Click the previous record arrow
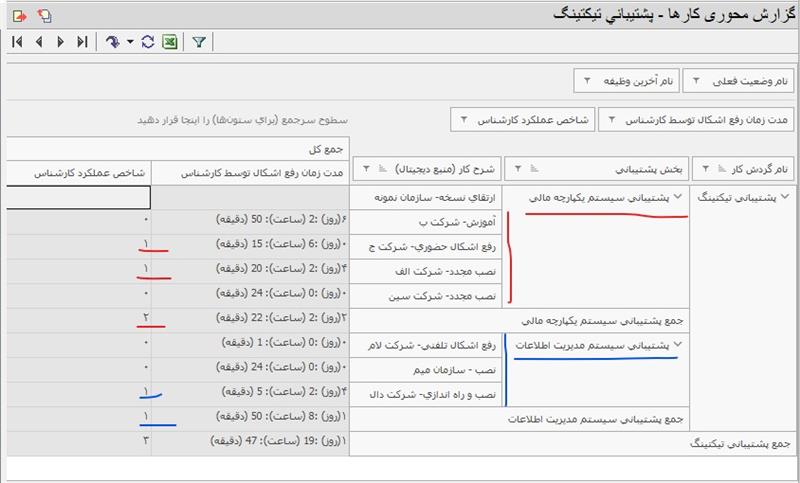Screen dimensions: 800x483 39,43
